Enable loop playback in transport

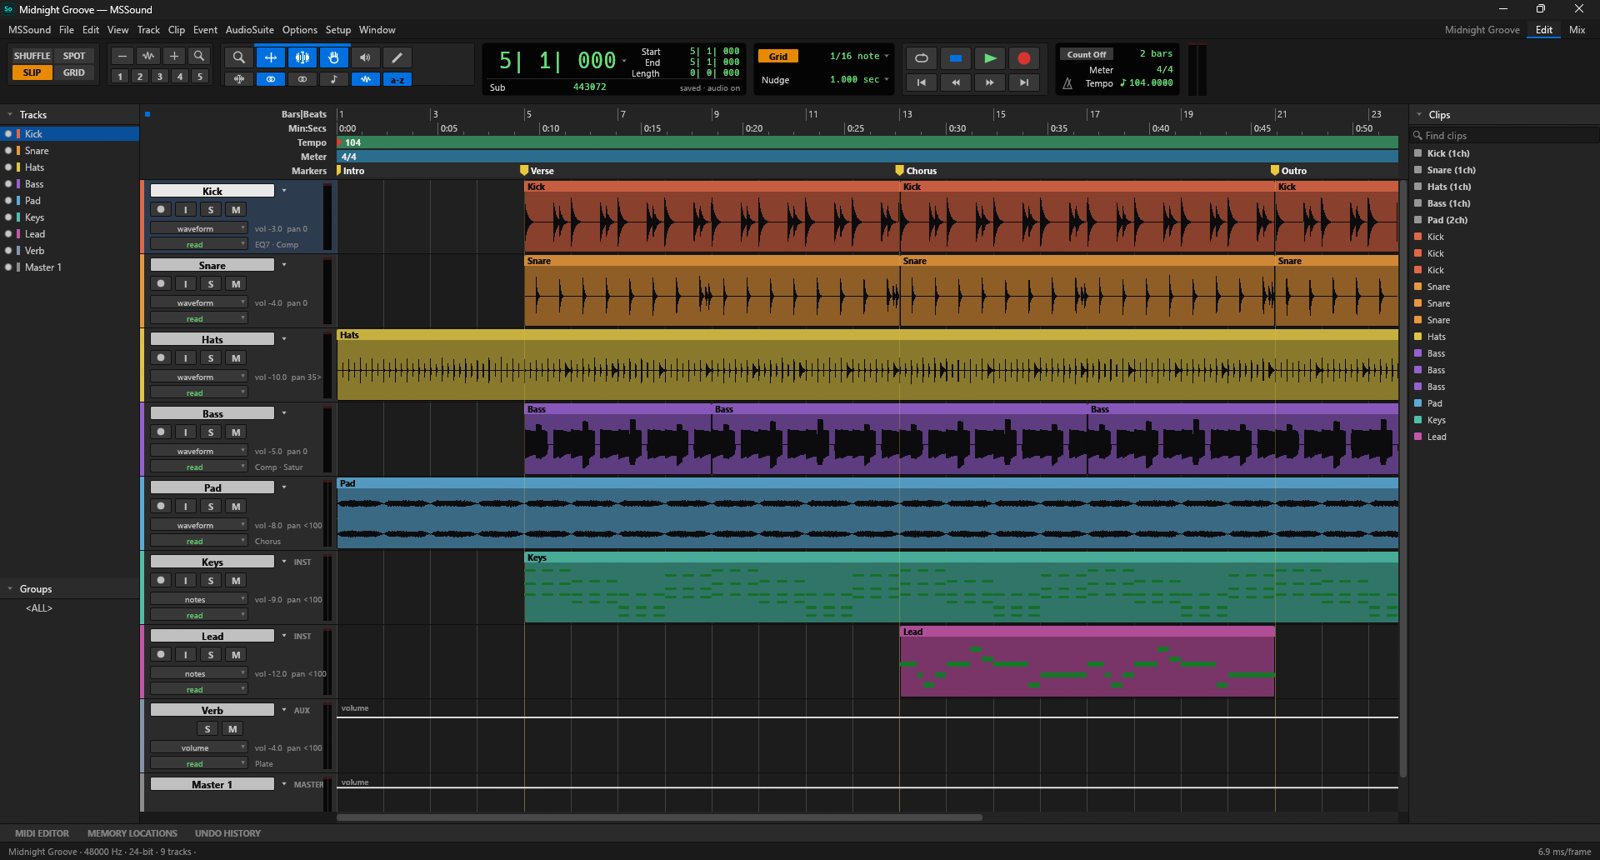[x=921, y=58]
